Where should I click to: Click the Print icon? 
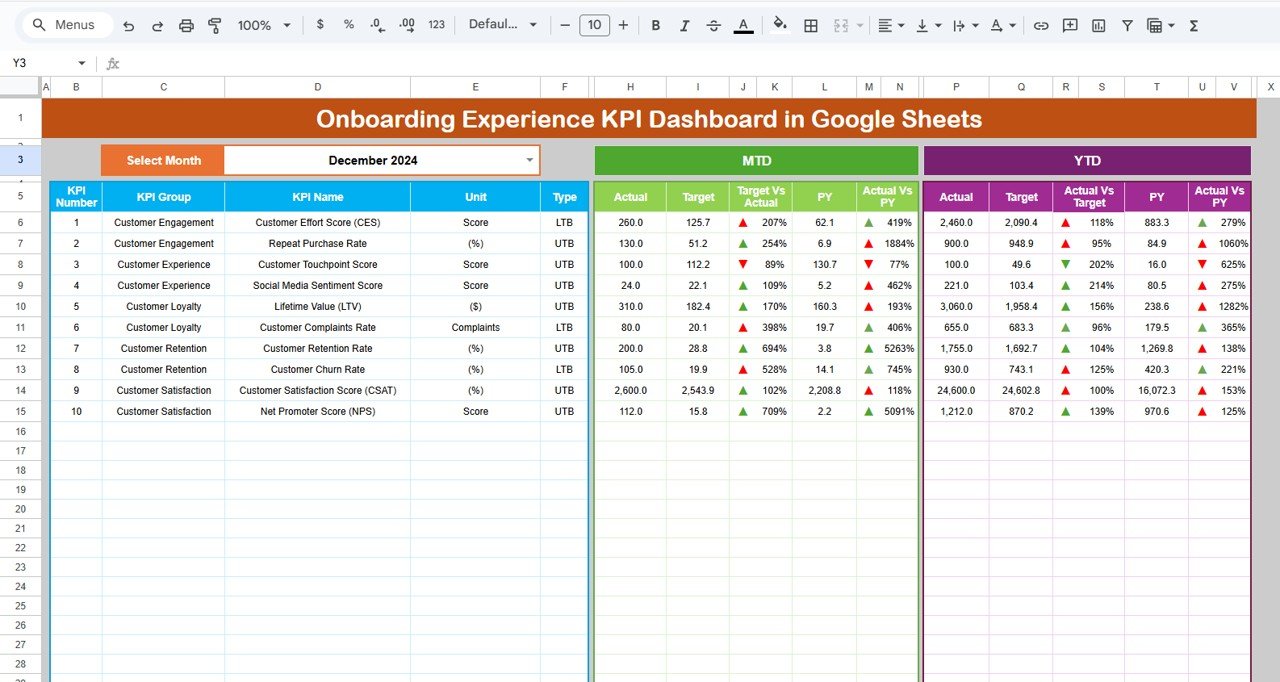tap(186, 25)
